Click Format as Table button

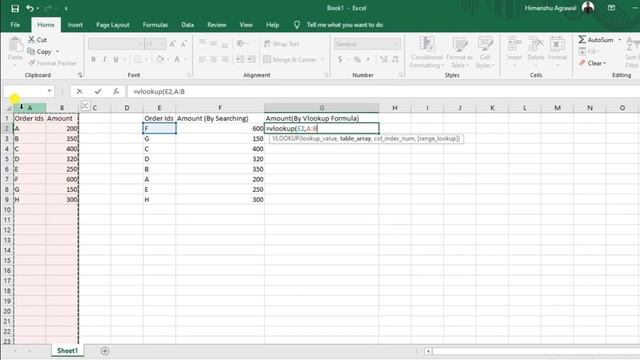(x=460, y=52)
